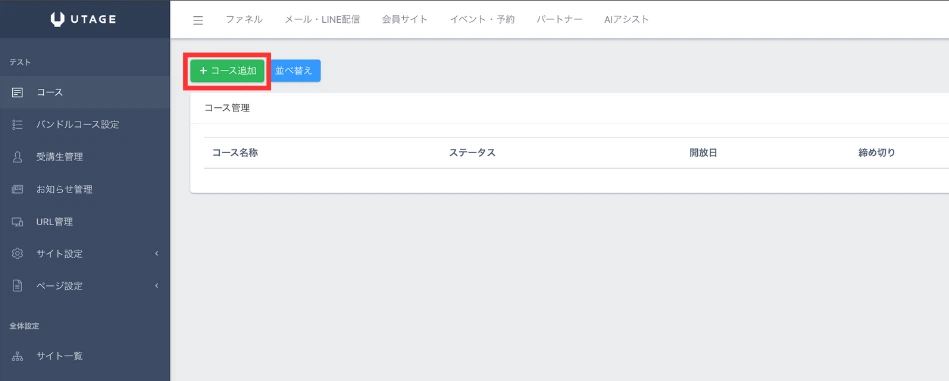Click the コース名称 column header
949x381 pixels.
click(x=235, y=153)
